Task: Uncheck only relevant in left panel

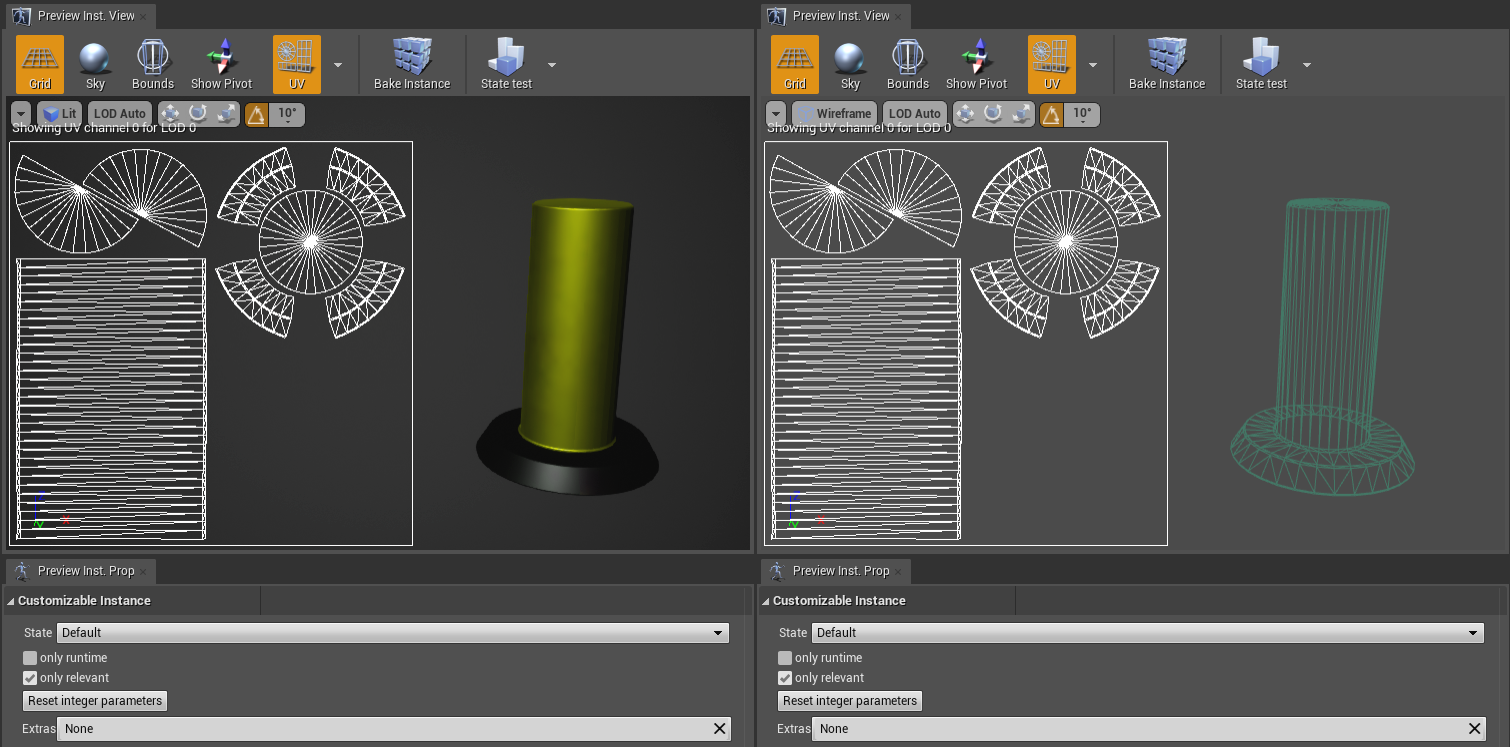Action: coord(30,678)
